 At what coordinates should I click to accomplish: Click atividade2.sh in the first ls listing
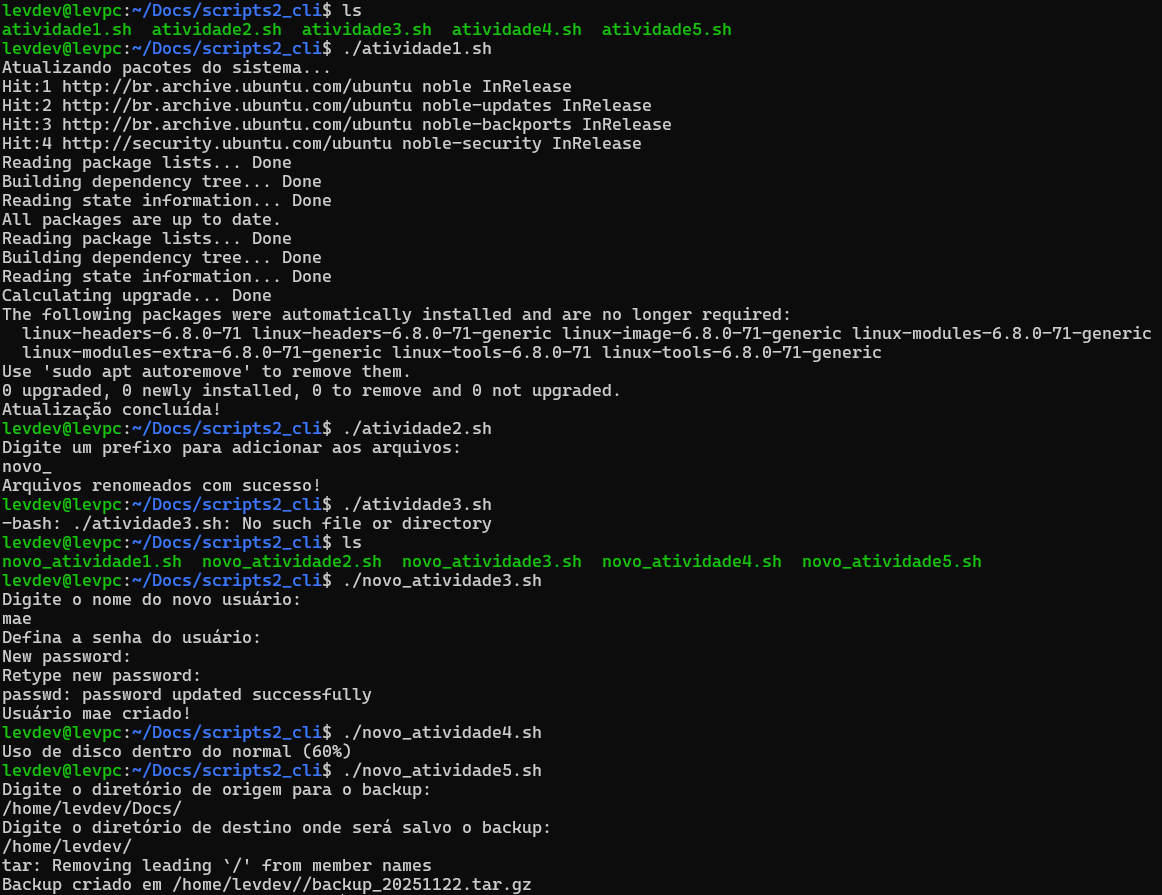tap(216, 30)
